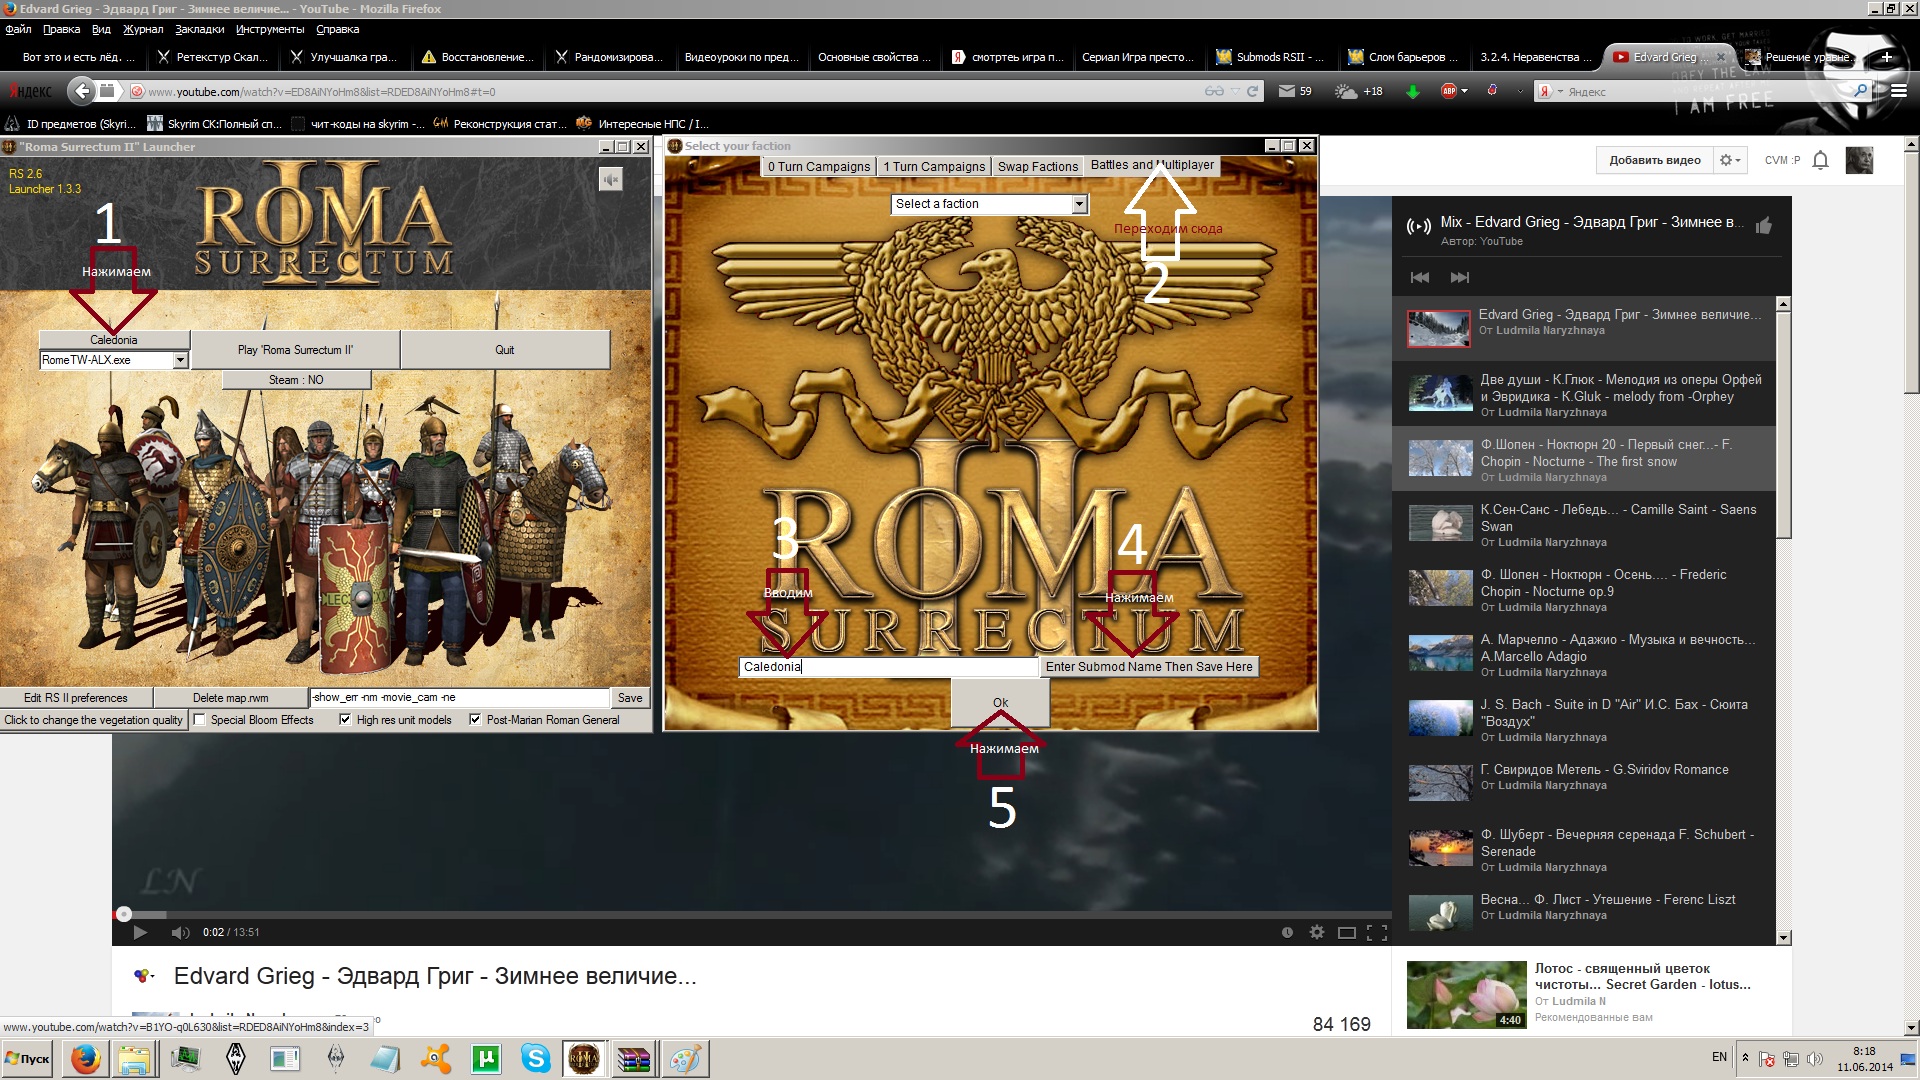Open the Журнал menu in Firefox
Viewport: 1920px width, 1080px height.
pyautogui.click(x=143, y=29)
